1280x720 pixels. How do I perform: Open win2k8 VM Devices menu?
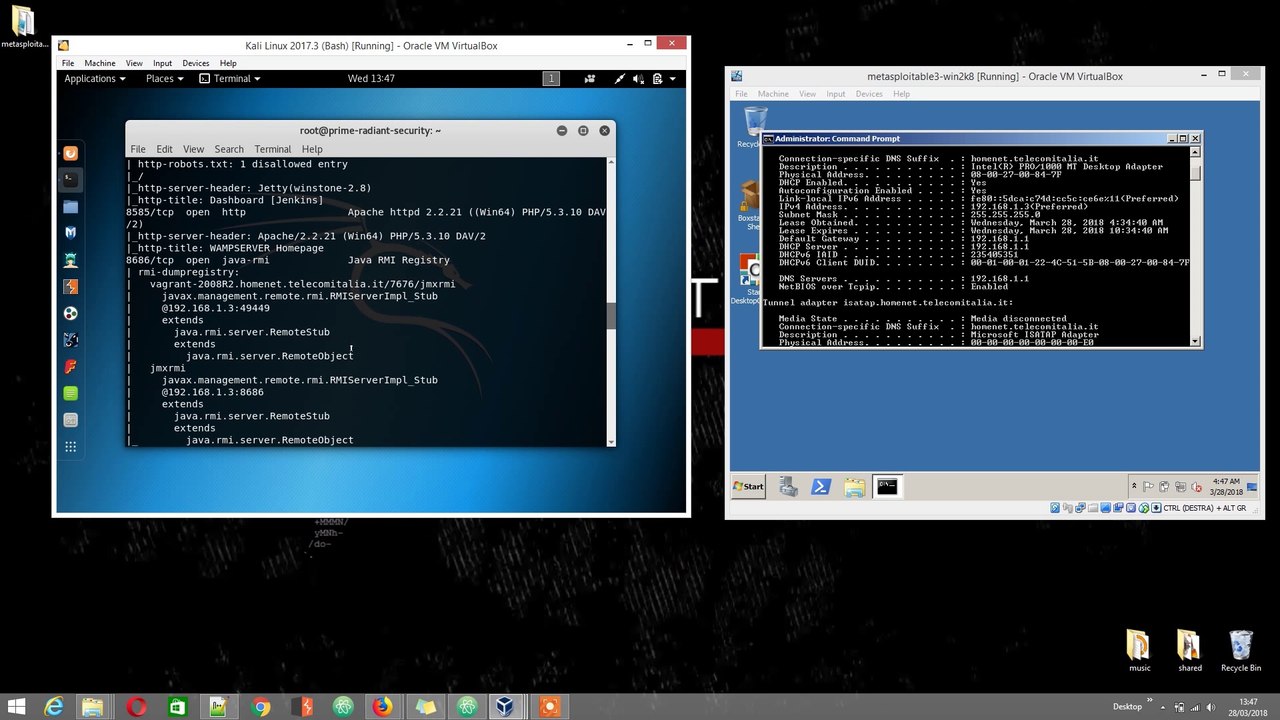(x=869, y=94)
